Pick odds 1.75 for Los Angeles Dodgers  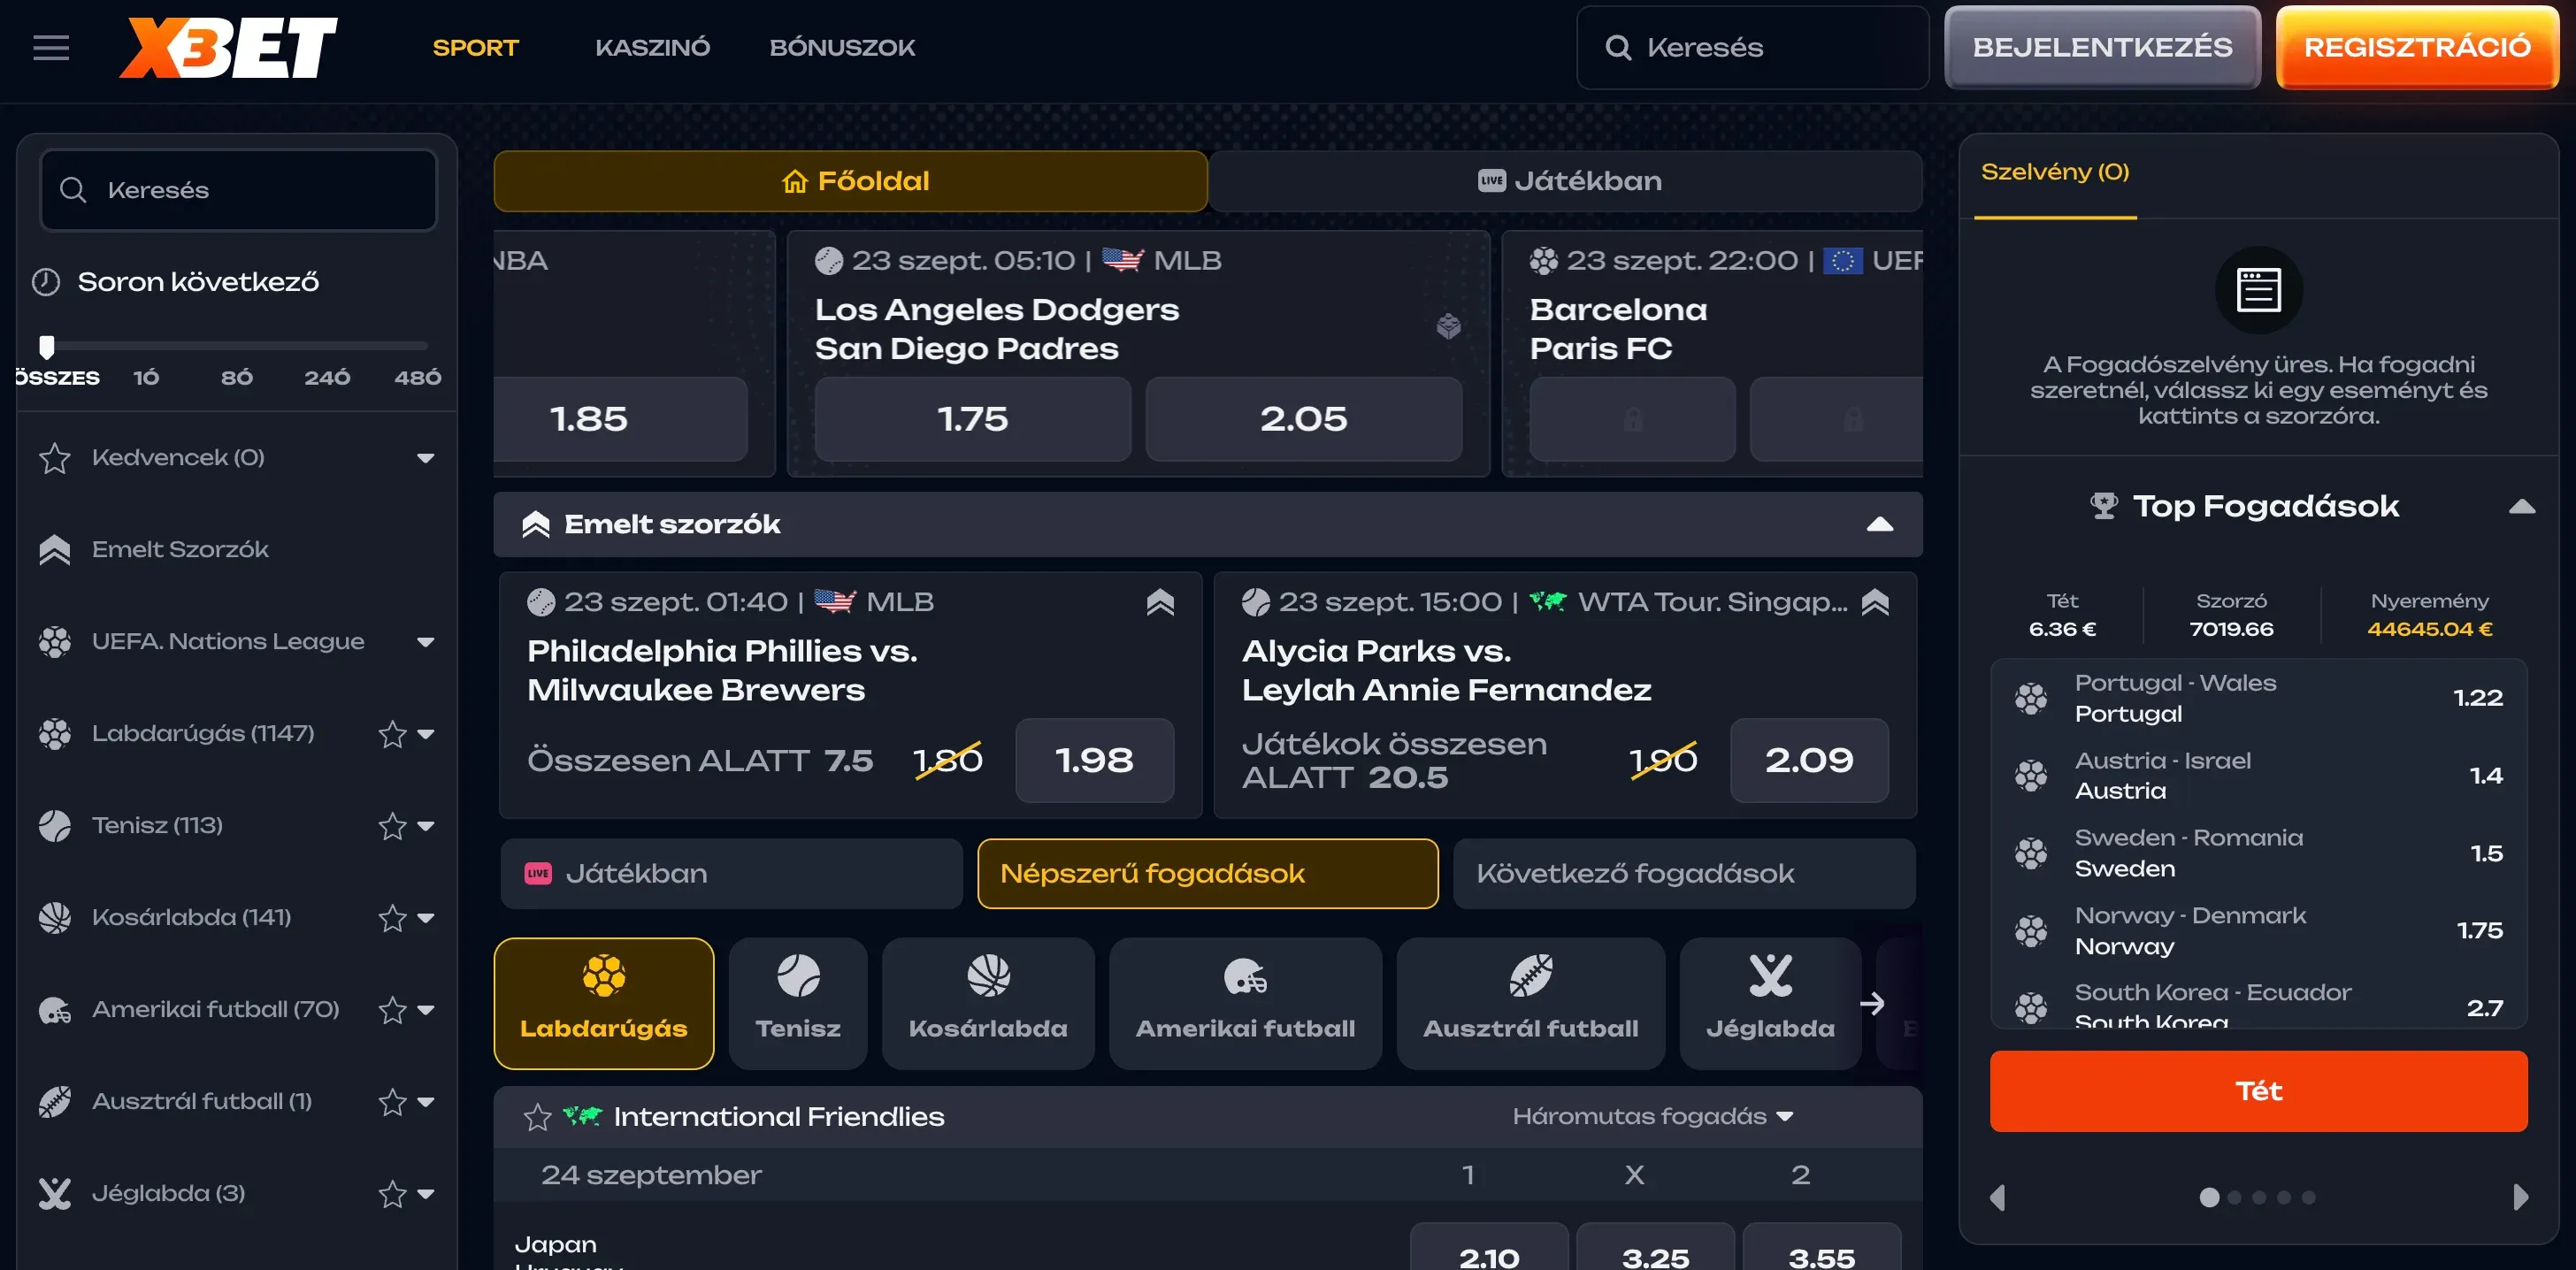(x=972, y=419)
